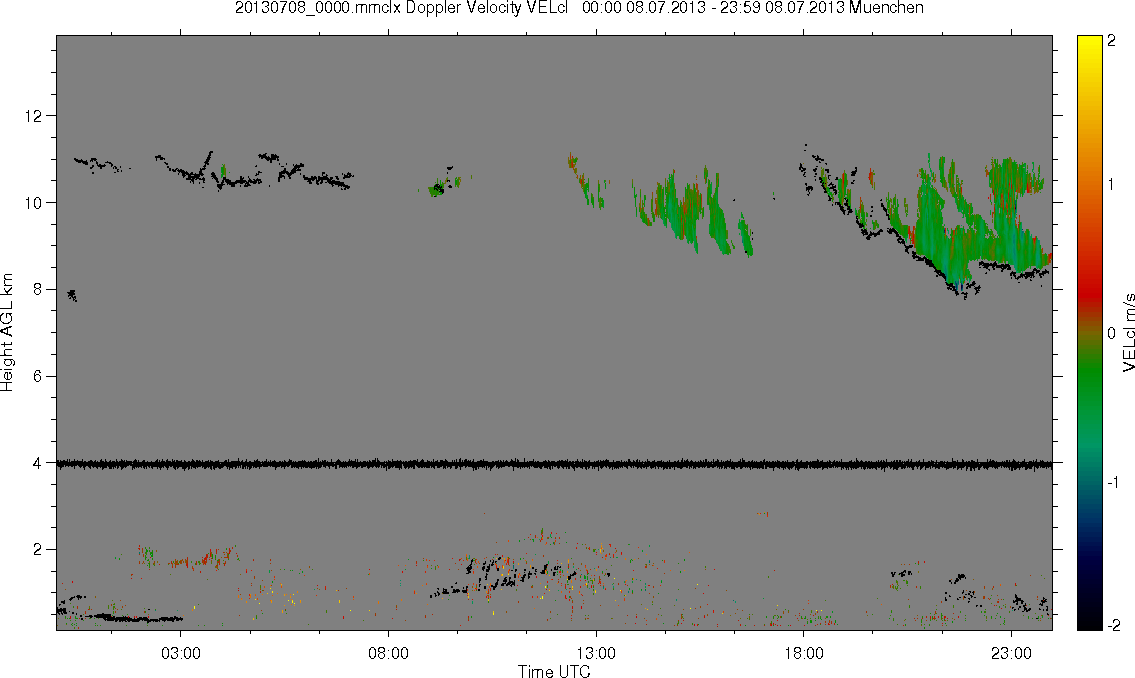Image resolution: width=1135 pixels, height=678 pixels.
Task: Click the 18:00 time tick label
Action: [803, 653]
